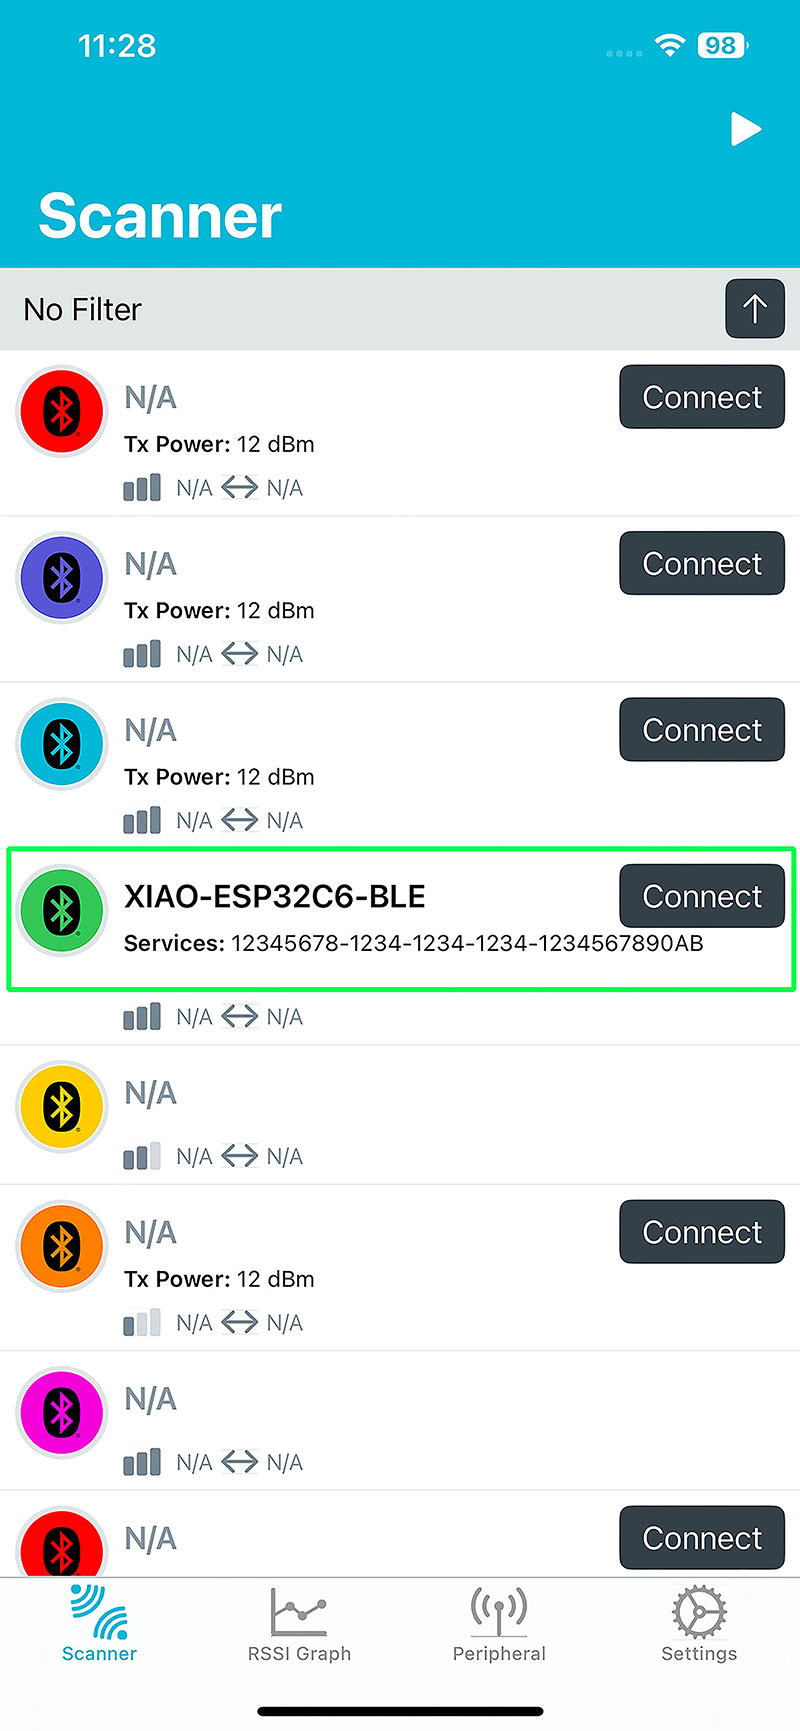Tap the yellow Bluetooth device icon
This screenshot has width=800, height=1731.
click(x=62, y=1107)
